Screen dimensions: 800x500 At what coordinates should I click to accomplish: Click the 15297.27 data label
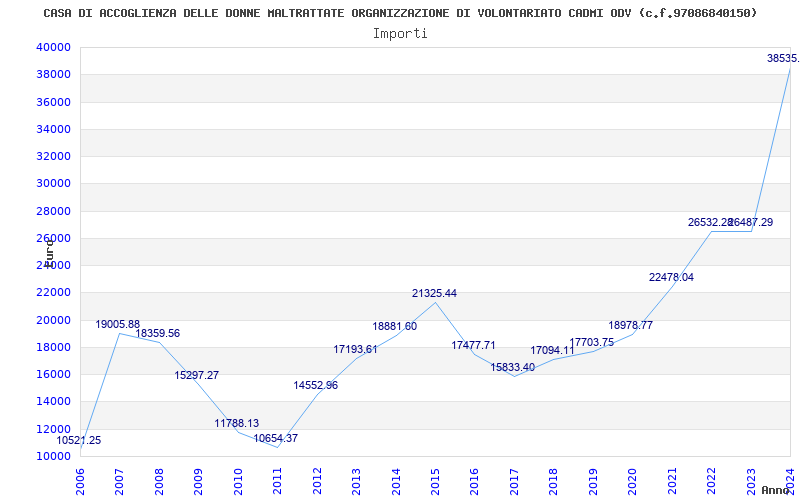[196, 376]
